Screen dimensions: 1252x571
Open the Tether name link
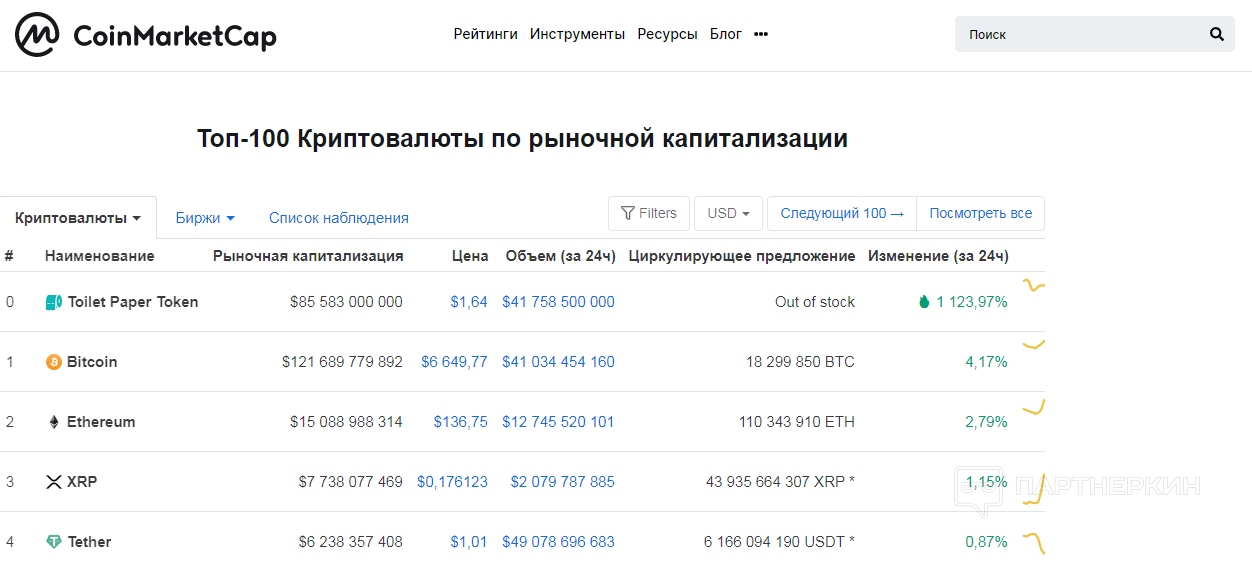90,542
